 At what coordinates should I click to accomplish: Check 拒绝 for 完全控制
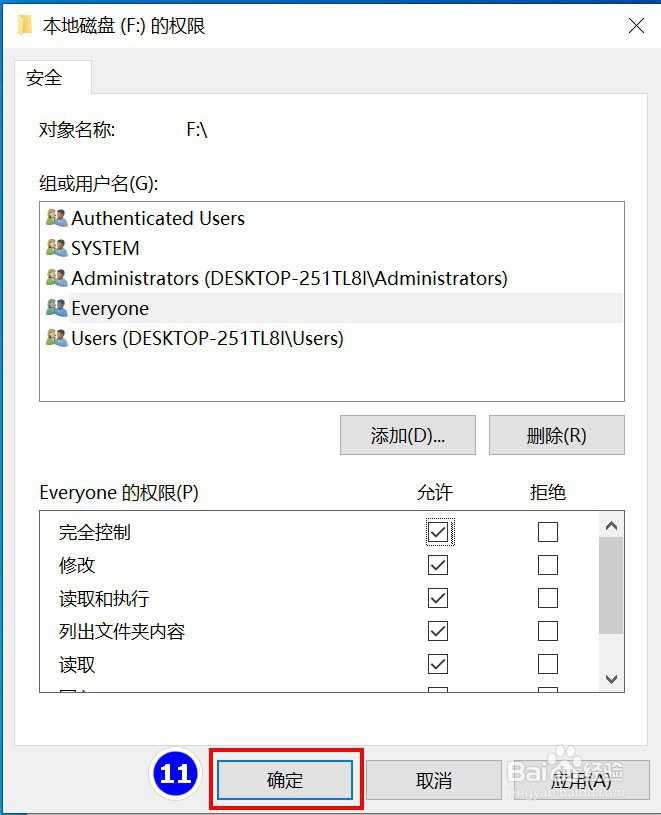[x=546, y=531]
